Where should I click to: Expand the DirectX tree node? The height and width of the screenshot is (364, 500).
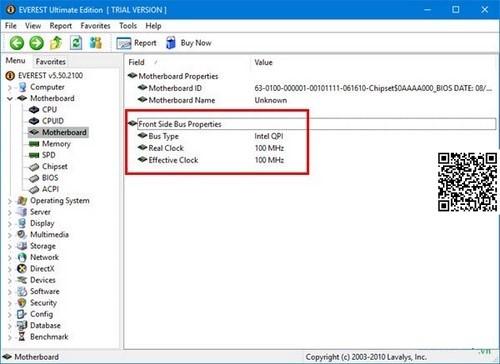click(x=10, y=269)
